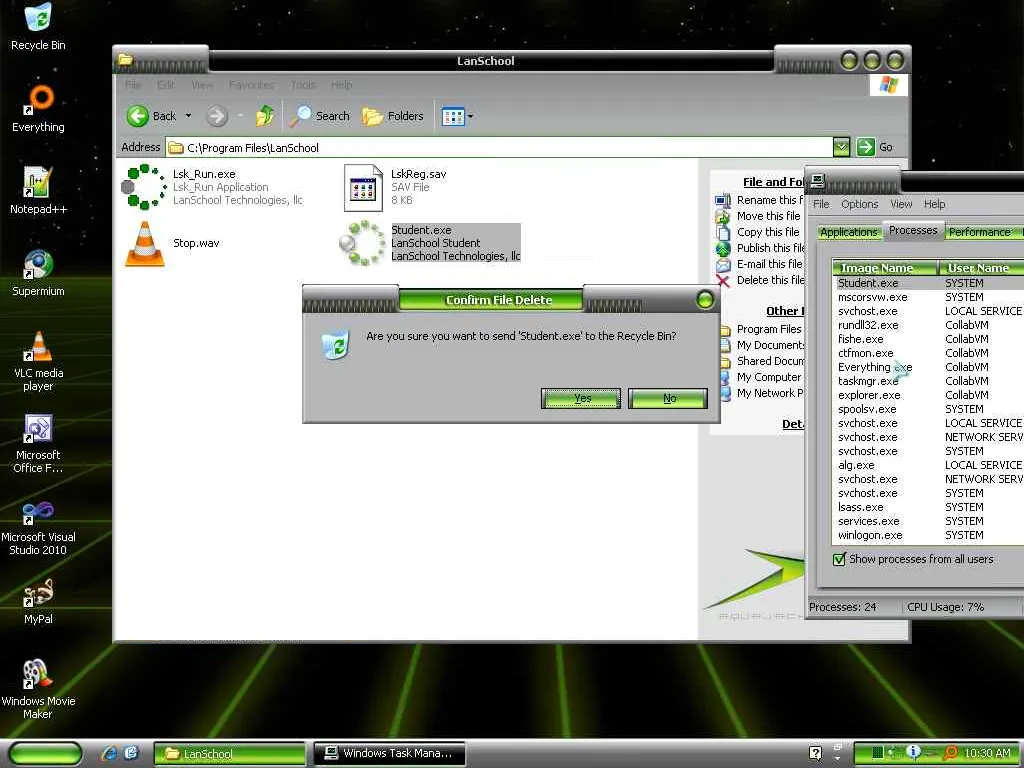This screenshot has height=768, width=1024.
Task: Select the Processes tab in Task Manager
Action: (x=913, y=231)
